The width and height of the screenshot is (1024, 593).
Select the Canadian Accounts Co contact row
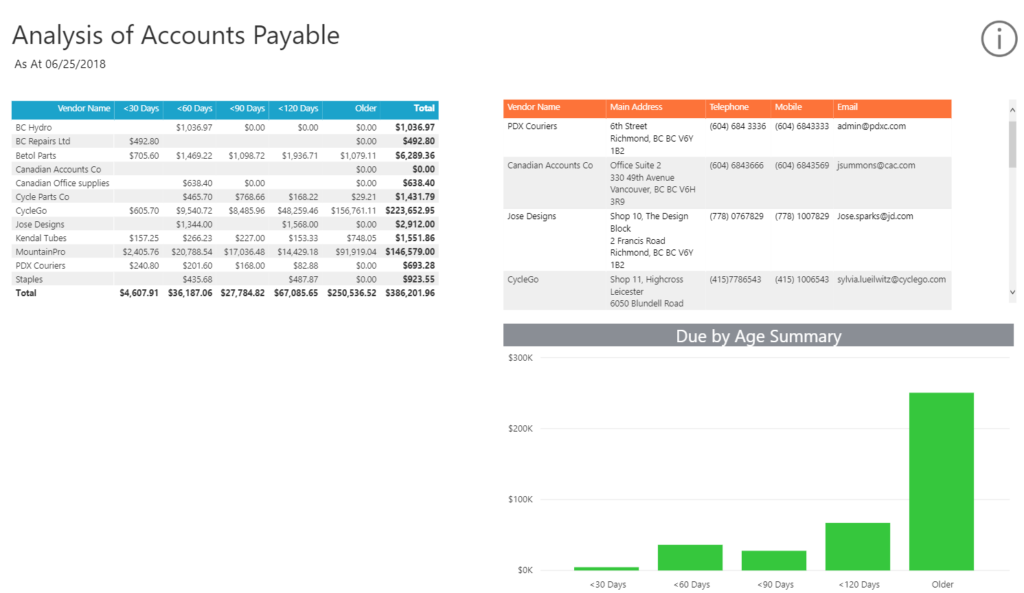550,163
